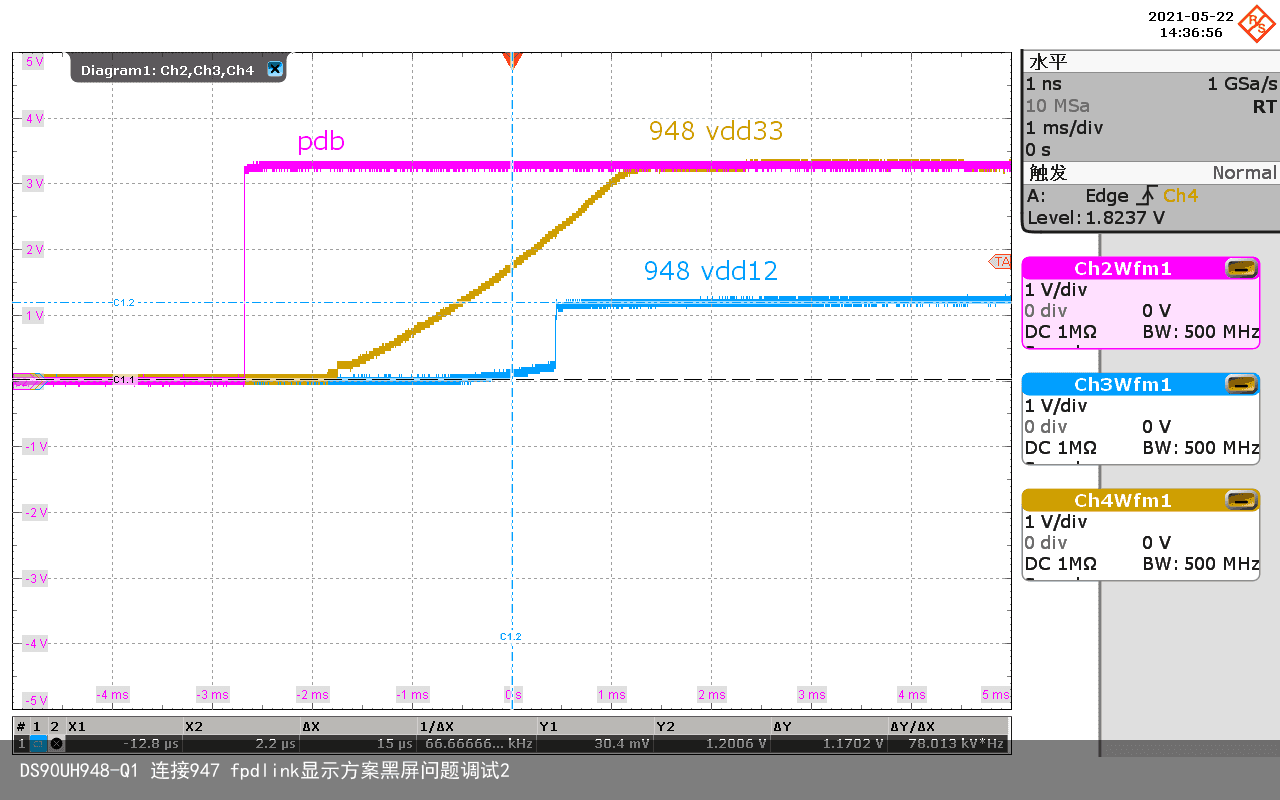Click Ch4Wfm1 BW: 500 MHz bandwidth

(1201, 564)
